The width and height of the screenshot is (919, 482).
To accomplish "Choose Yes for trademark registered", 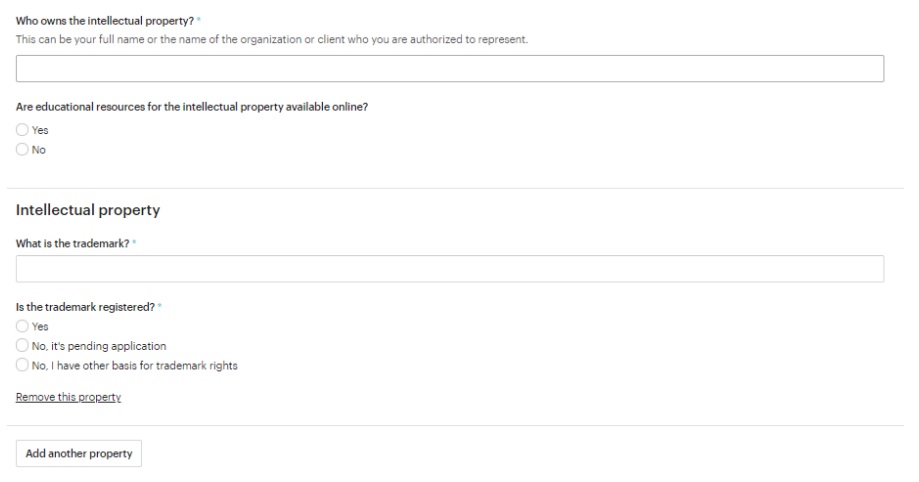I will click(22, 326).
